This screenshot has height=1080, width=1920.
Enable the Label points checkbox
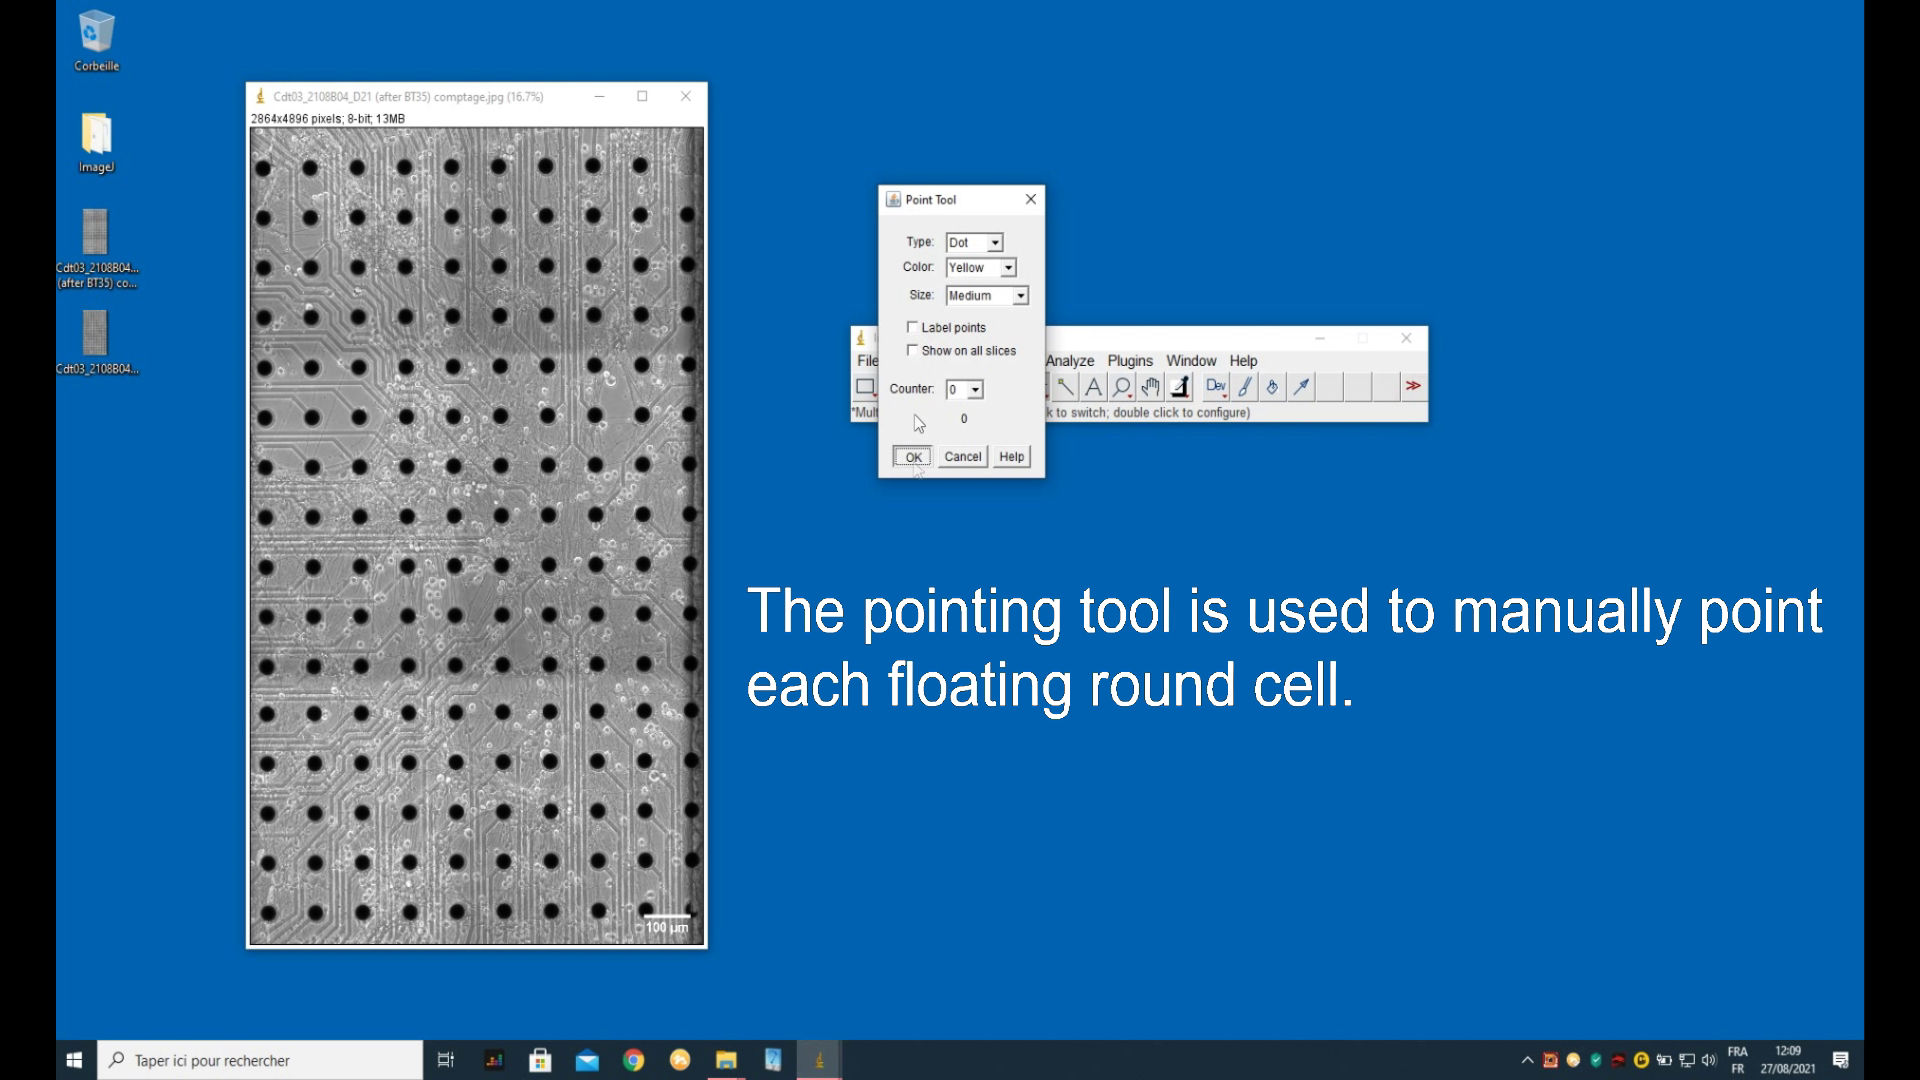[x=912, y=327]
